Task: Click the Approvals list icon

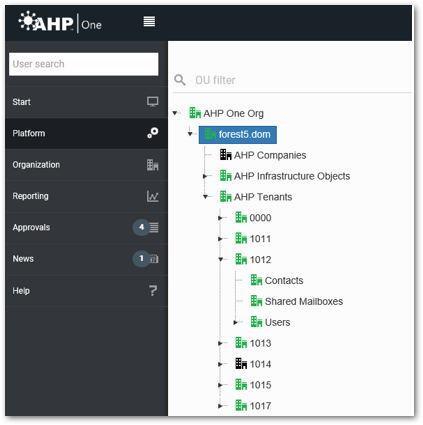Action: click(154, 227)
